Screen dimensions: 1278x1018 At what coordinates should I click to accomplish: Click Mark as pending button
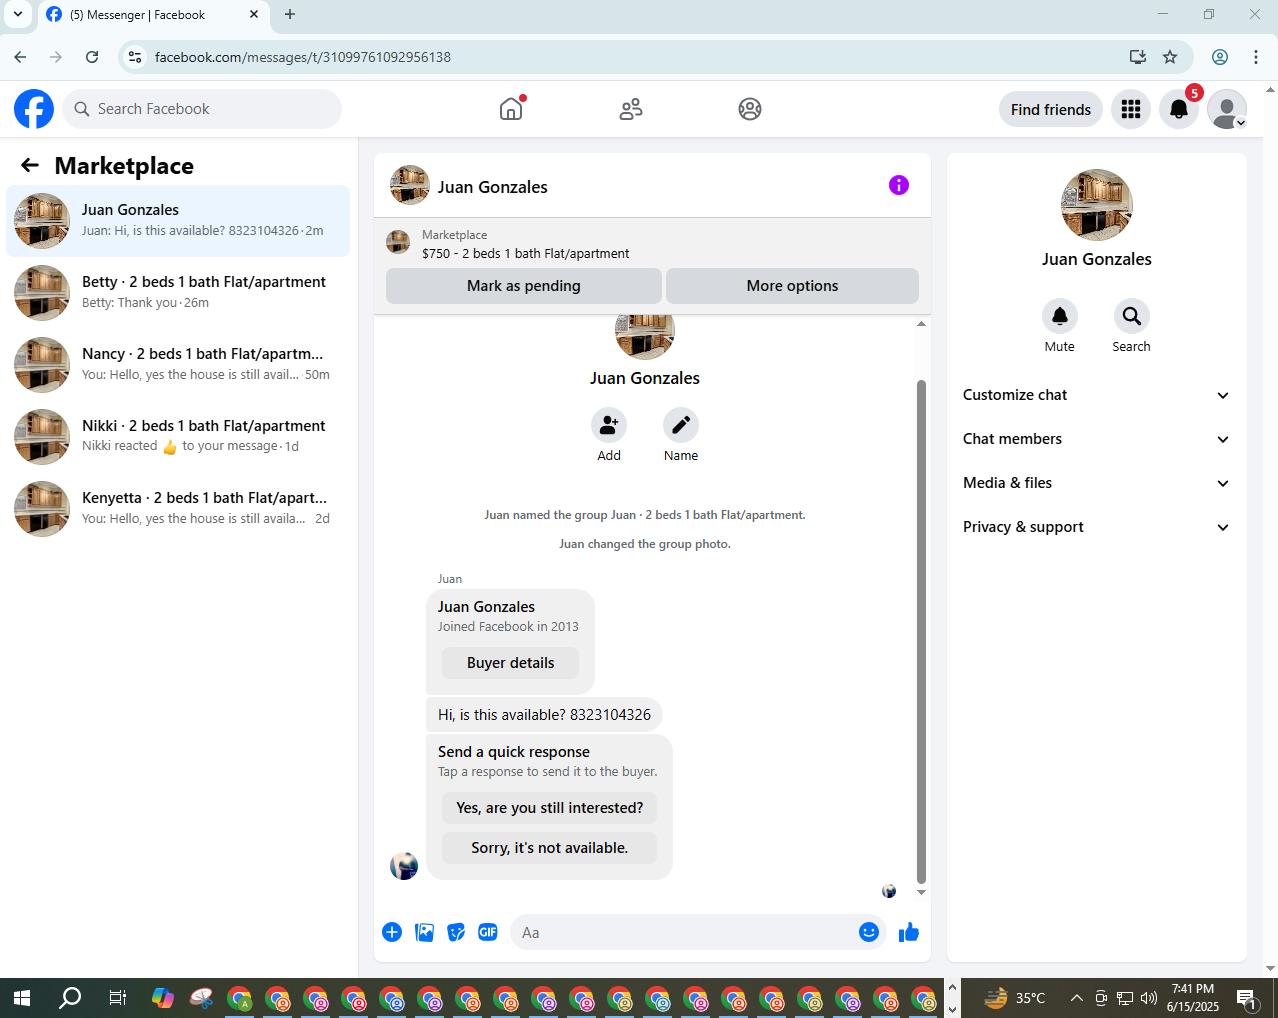click(x=524, y=286)
